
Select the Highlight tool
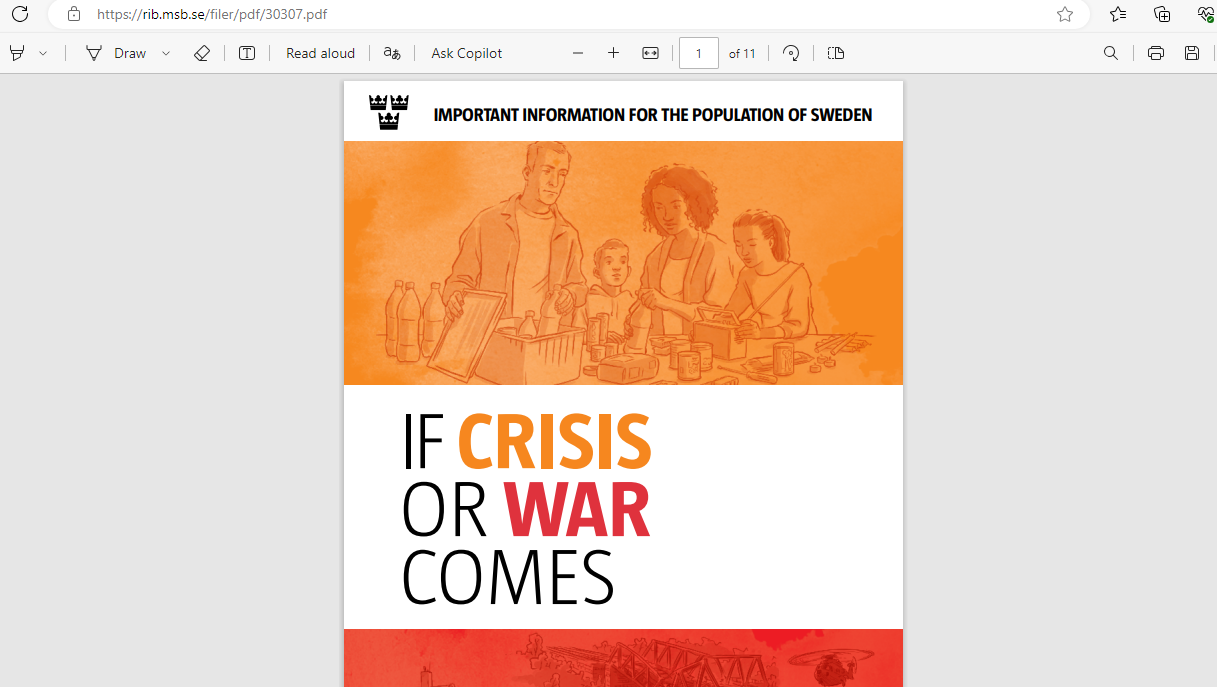(x=17, y=53)
